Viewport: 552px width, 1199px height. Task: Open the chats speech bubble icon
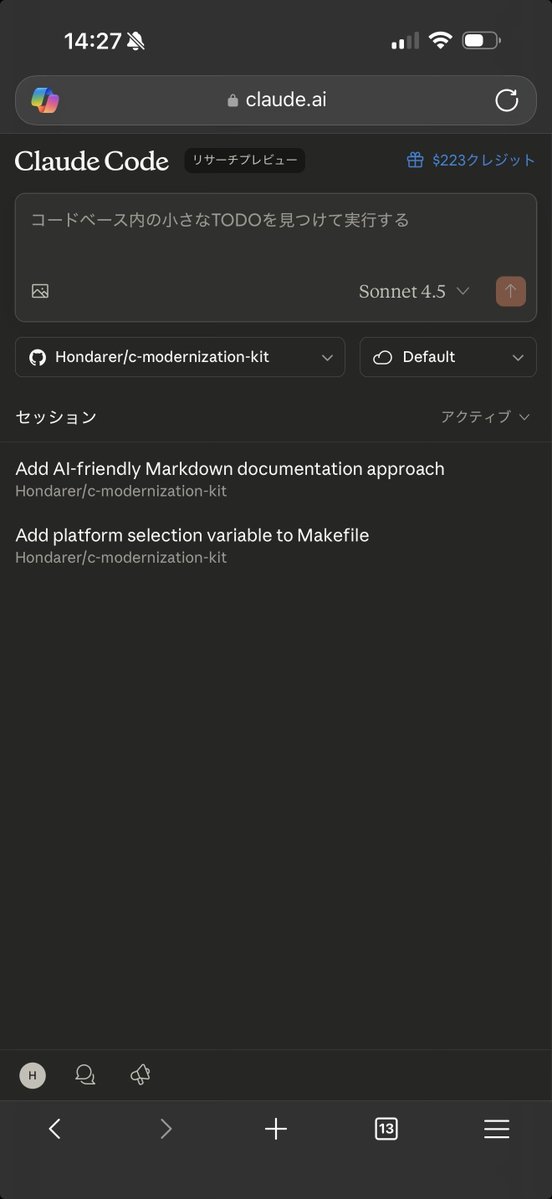click(86, 1075)
